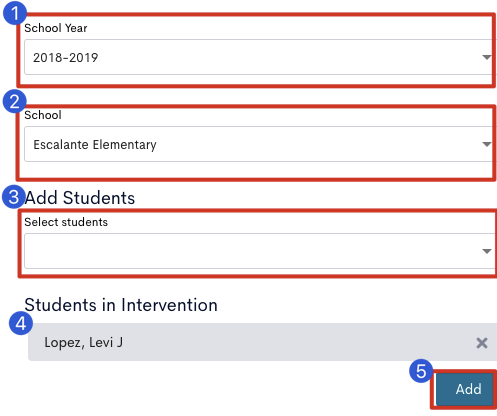Click the School Year label
The image size is (497, 416).
[x=56, y=28]
